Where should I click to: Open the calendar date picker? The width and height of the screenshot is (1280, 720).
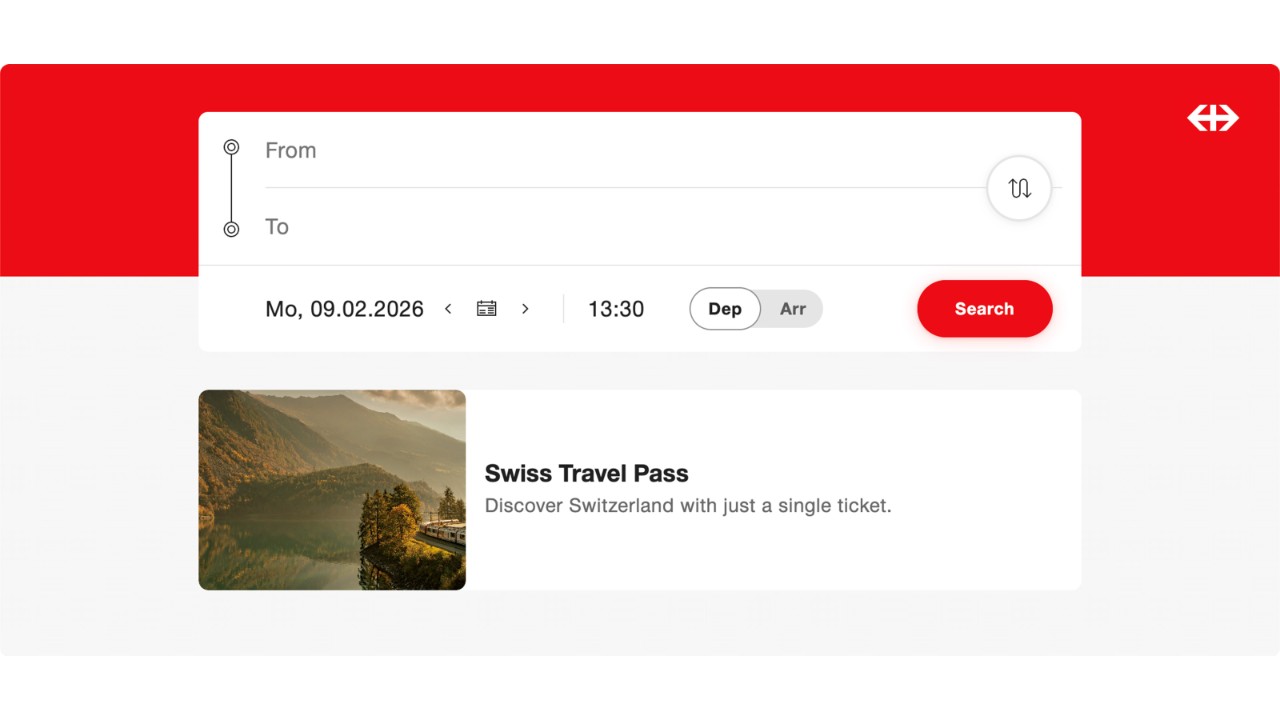click(x=487, y=309)
